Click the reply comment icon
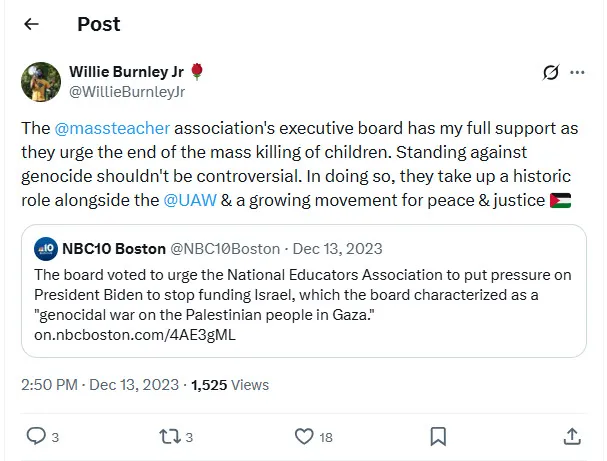The image size is (607, 461). [x=35, y=436]
